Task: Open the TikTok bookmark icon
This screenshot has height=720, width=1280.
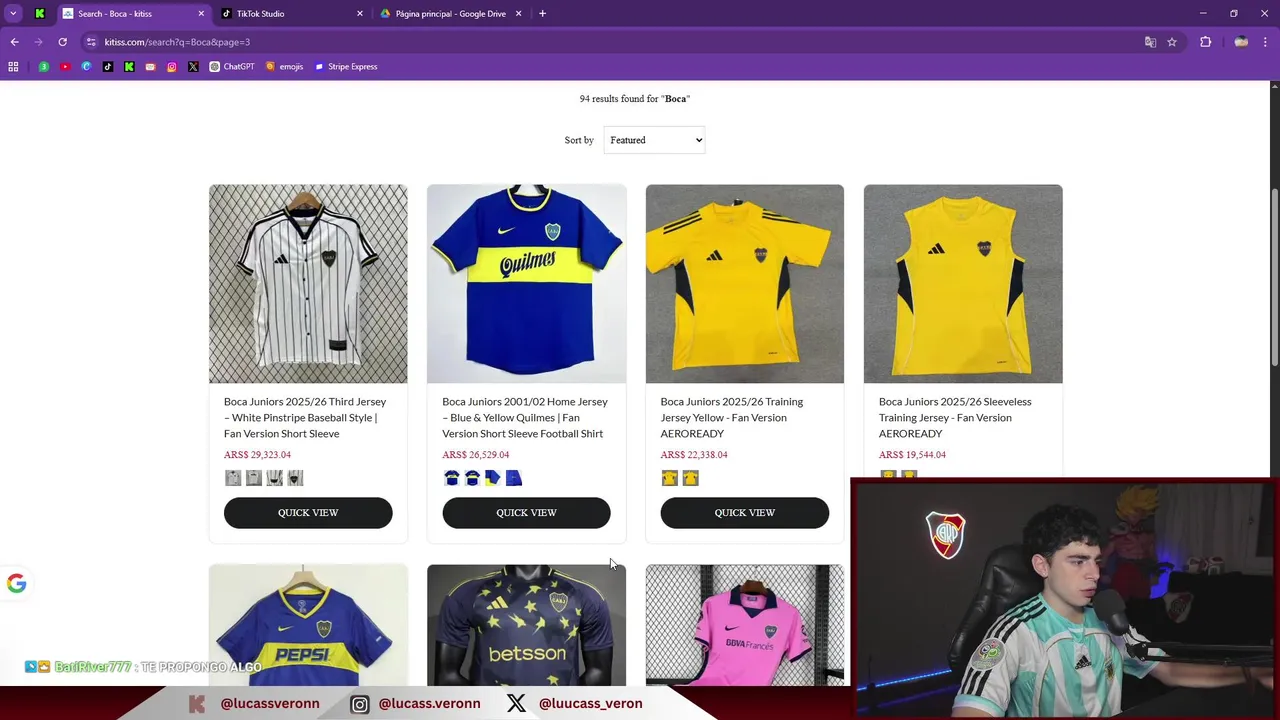Action: coord(108,67)
